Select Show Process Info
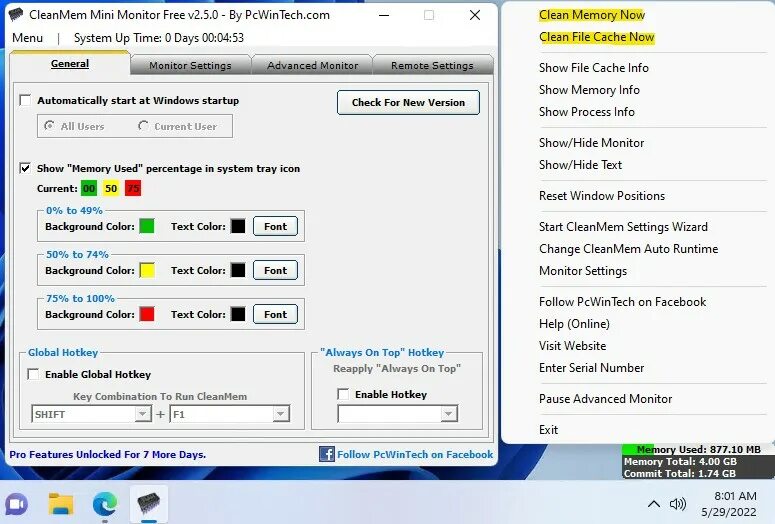775x524 pixels. [x=587, y=112]
